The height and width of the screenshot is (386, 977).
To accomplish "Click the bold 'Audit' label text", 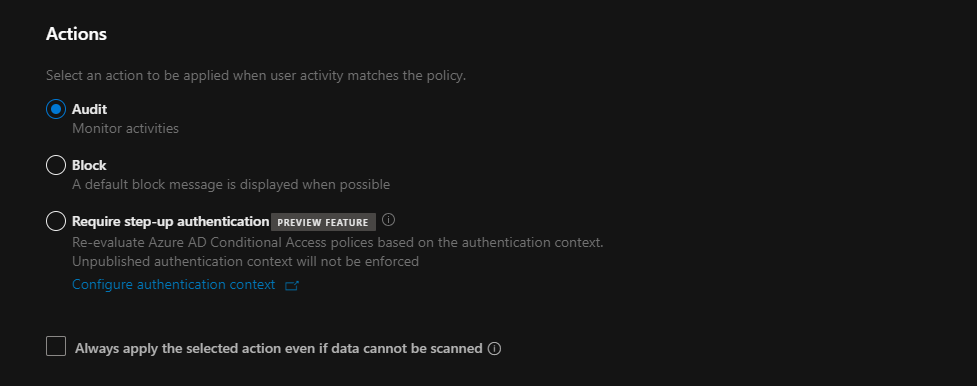I will (90, 109).
